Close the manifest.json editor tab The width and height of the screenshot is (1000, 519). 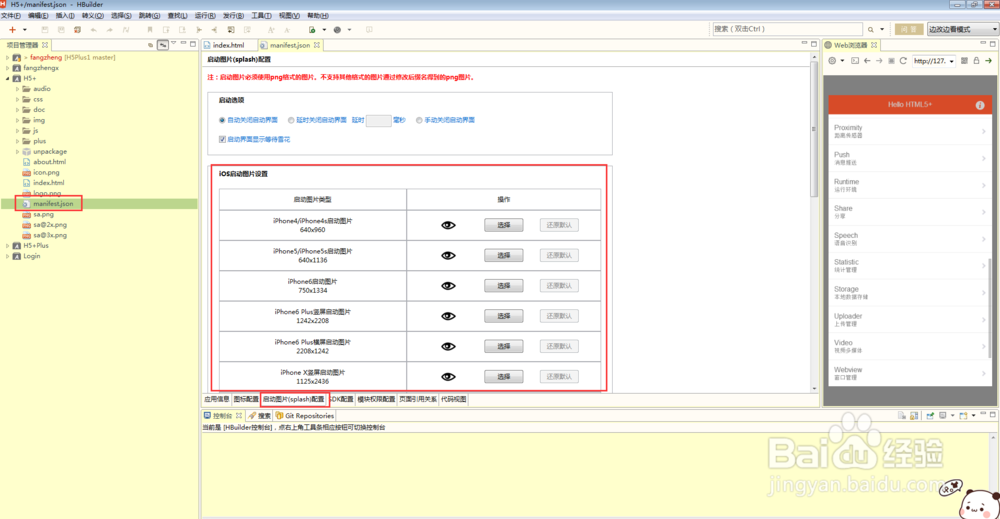[316, 45]
